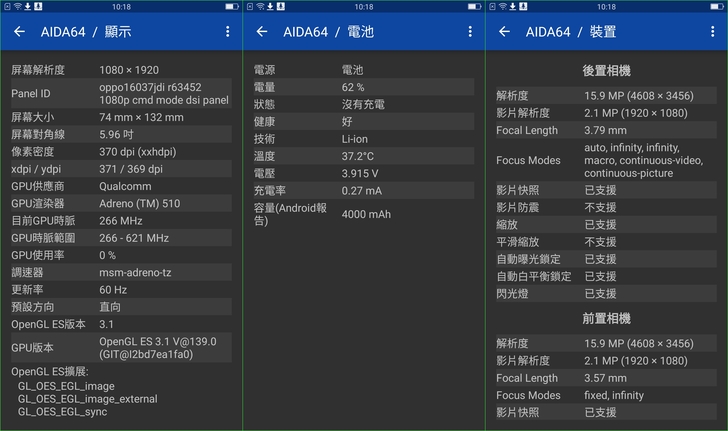Select the 預設方向 row
This screenshot has height=431, width=728.
[x=121, y=307]
